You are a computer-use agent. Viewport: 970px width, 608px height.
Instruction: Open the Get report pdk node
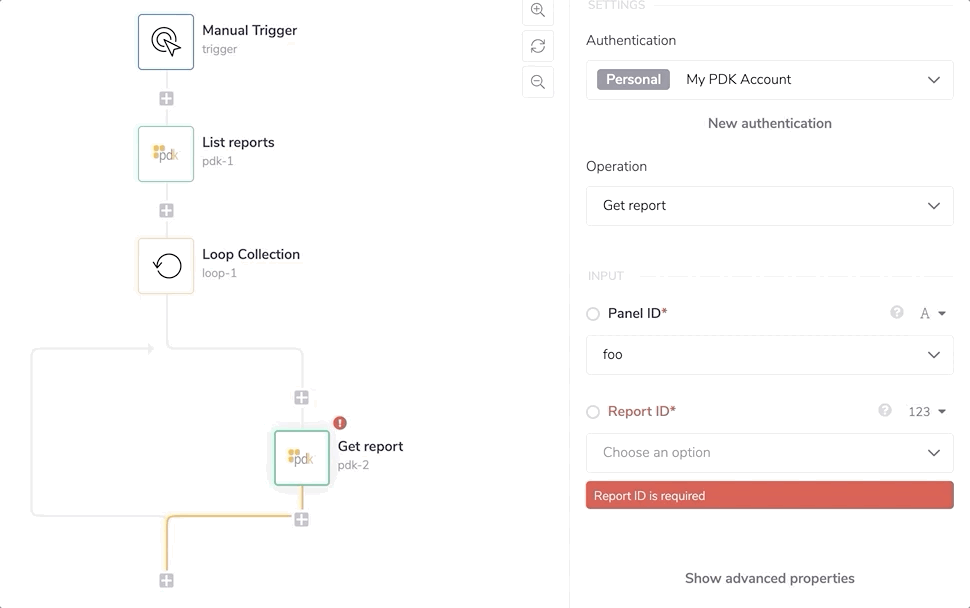(x=302, y=458)
